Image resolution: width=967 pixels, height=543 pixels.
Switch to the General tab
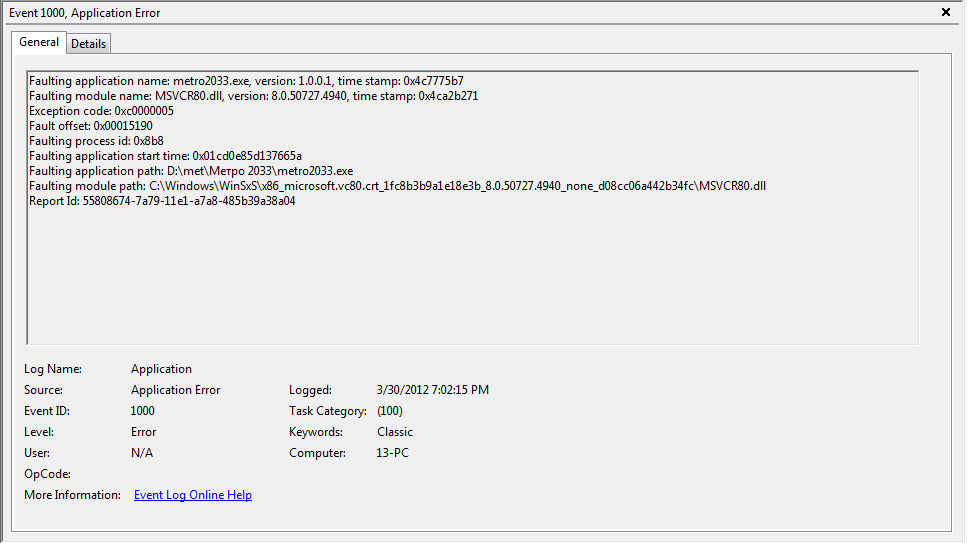point(39,43)
